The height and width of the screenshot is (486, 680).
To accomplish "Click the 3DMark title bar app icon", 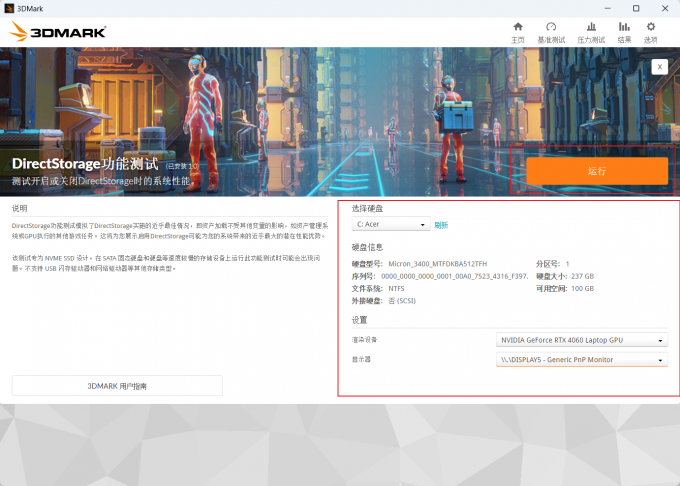I will coord(10,8).
